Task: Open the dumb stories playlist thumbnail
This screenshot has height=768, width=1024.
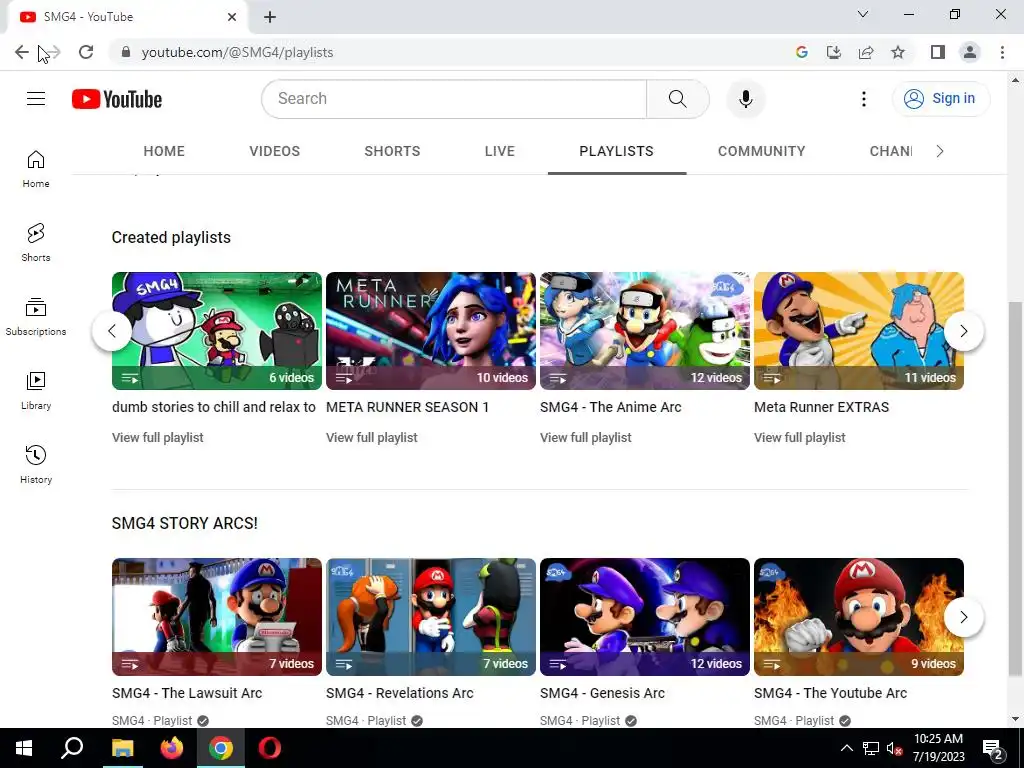Action: tap(217, 331)
